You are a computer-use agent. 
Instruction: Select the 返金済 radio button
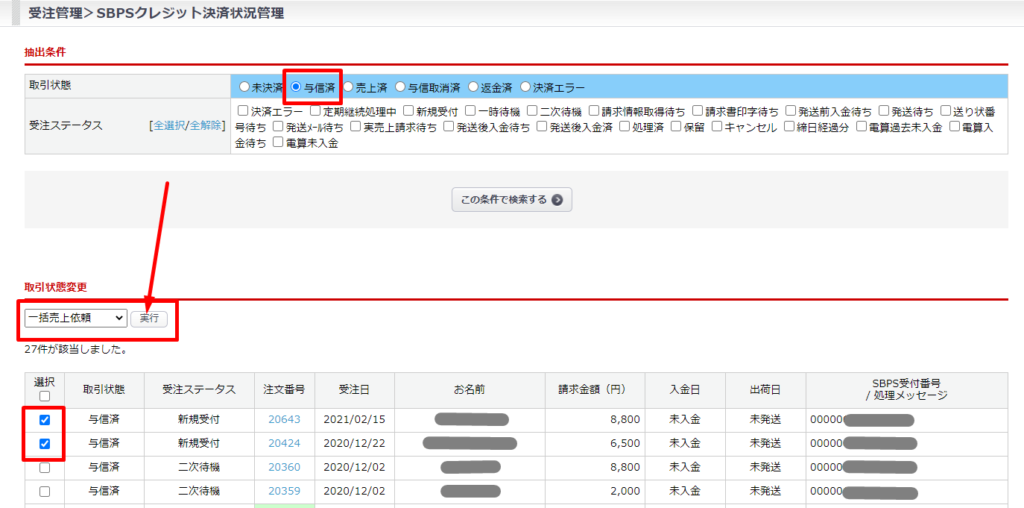[x=474, y=87]
